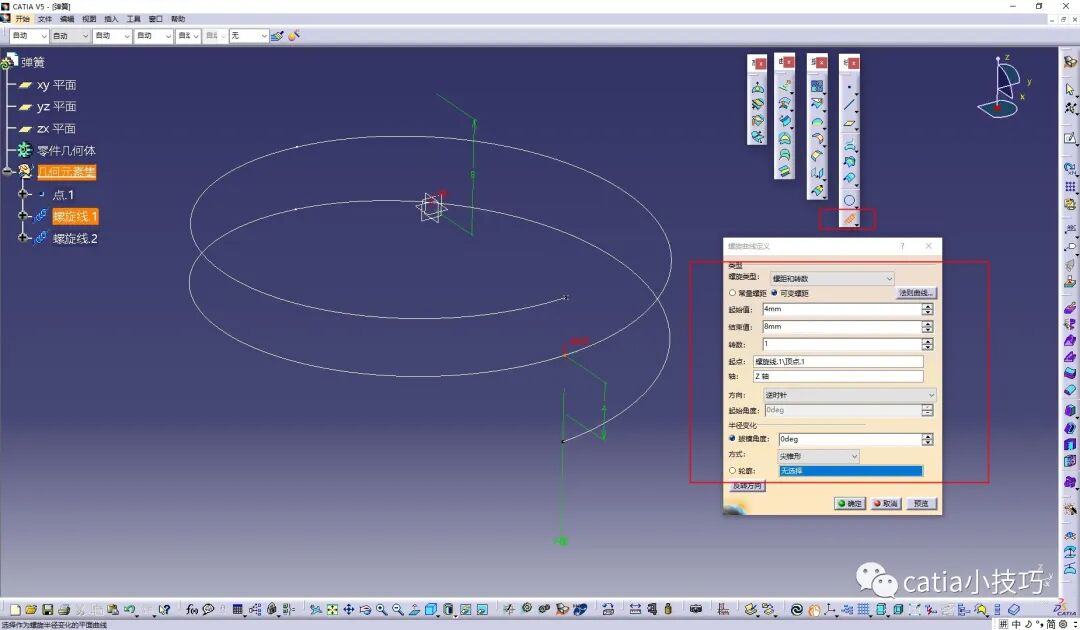Activate the Pan four-arrow icon

pyautogui.click(x=349, y=609)
